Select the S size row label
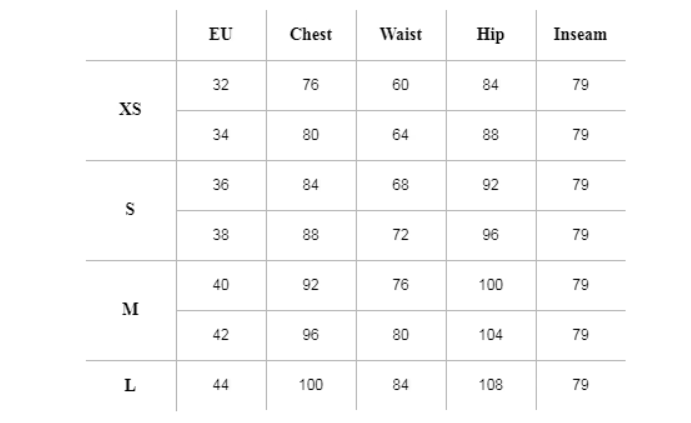Screen dimensions: 691x423 click(x=130, y=210)
